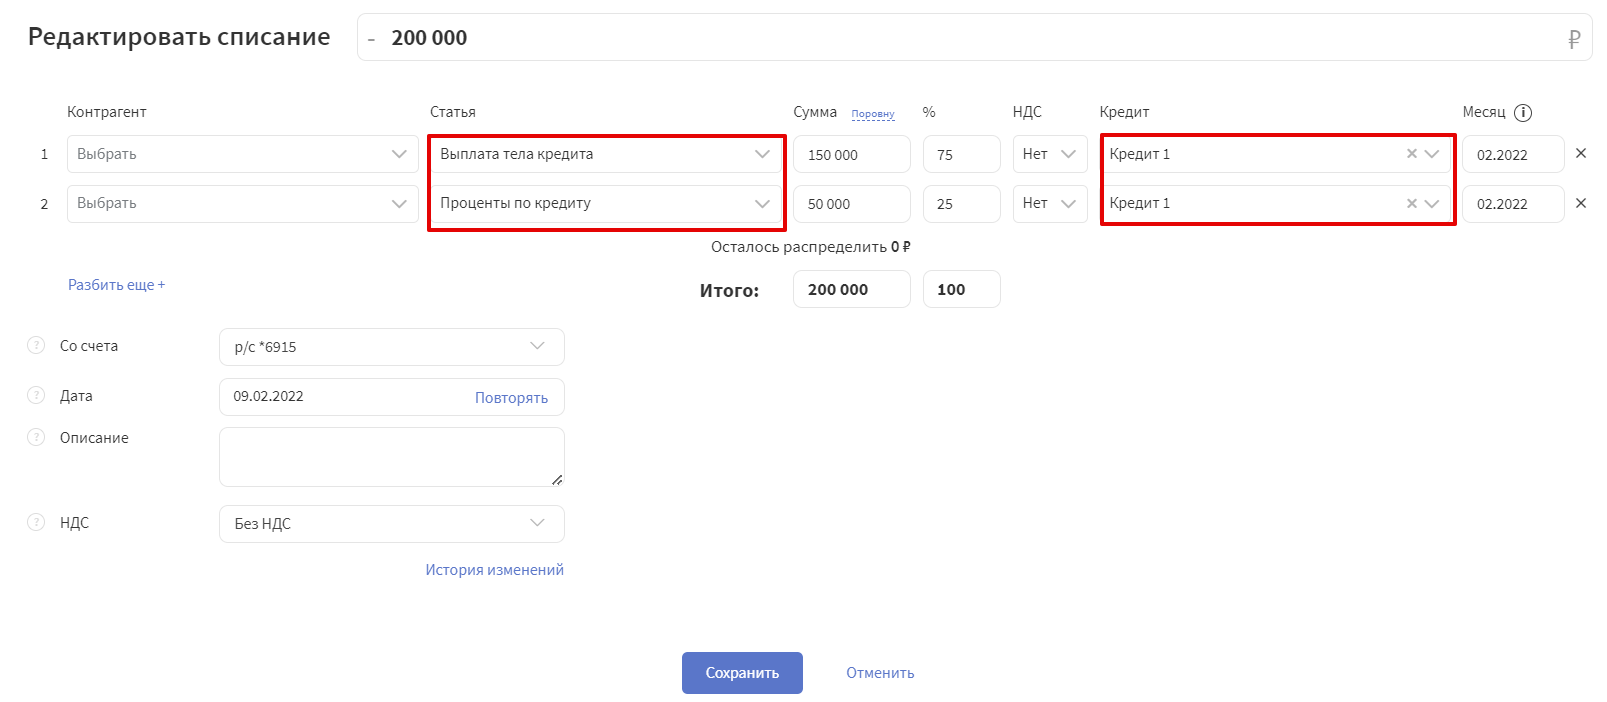Open История изменений link
This screenshot has height=702, width=1607.
494,570
